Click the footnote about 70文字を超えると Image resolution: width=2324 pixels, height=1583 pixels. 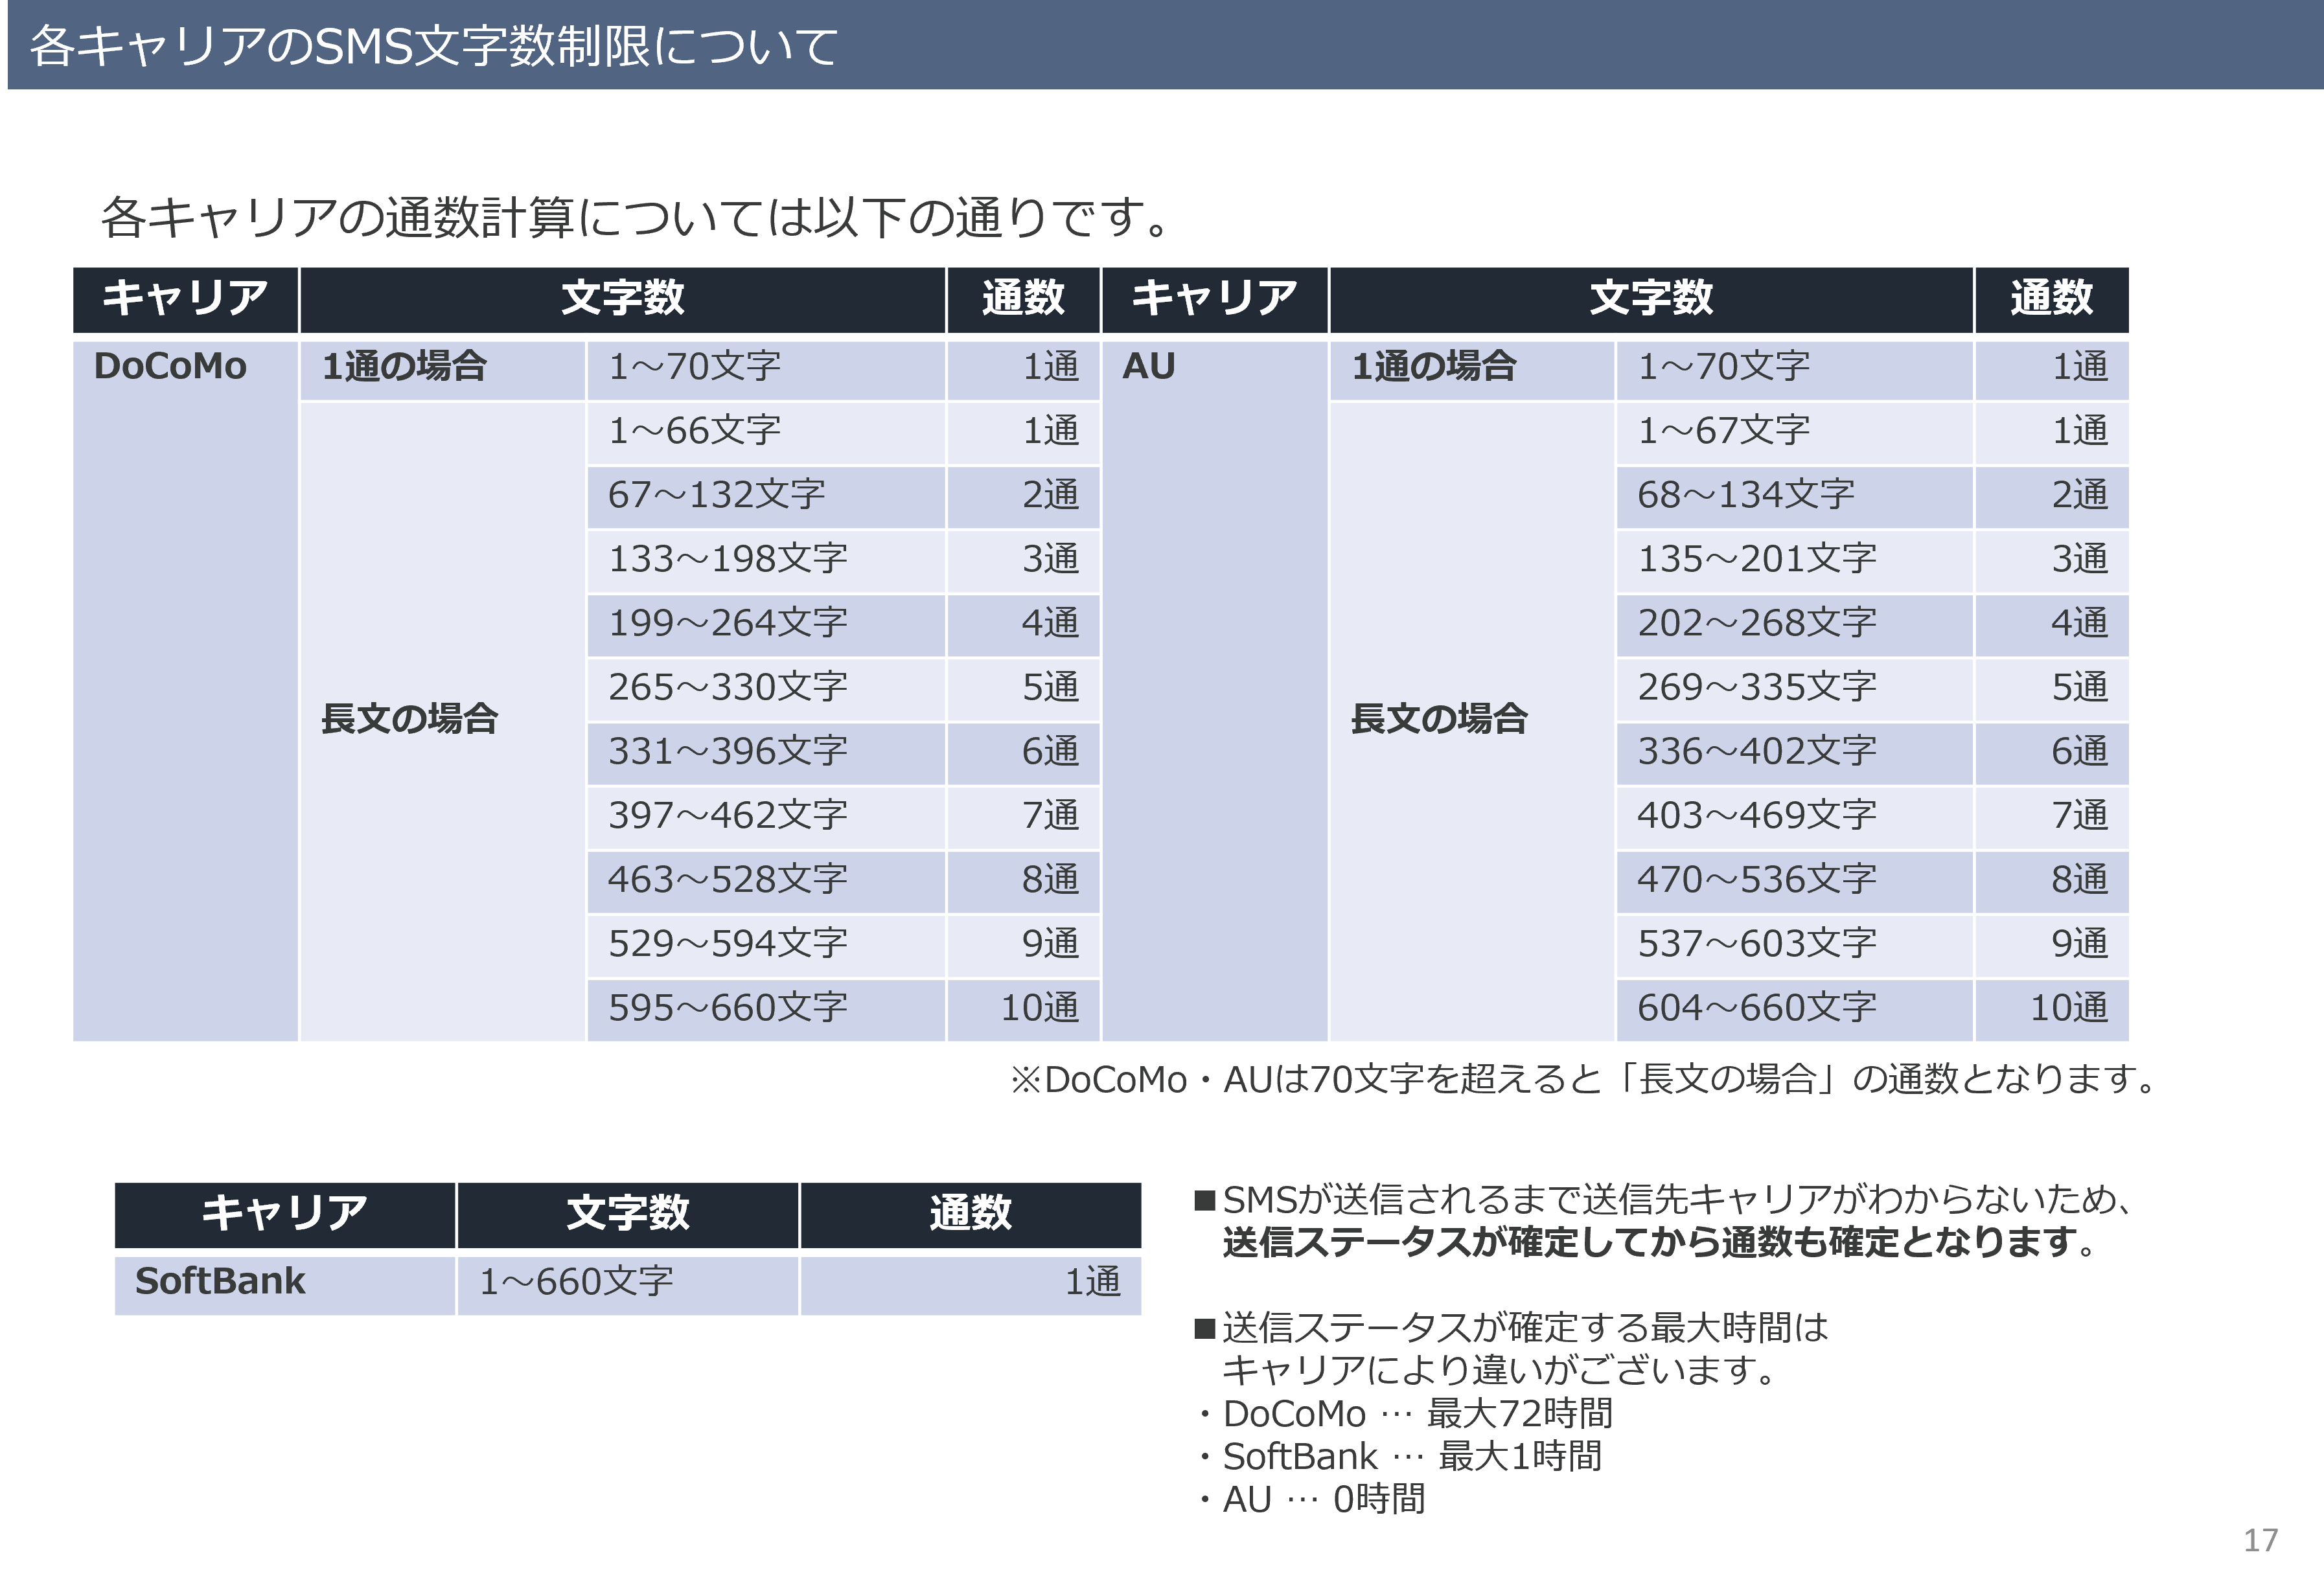(1583, 1080)
